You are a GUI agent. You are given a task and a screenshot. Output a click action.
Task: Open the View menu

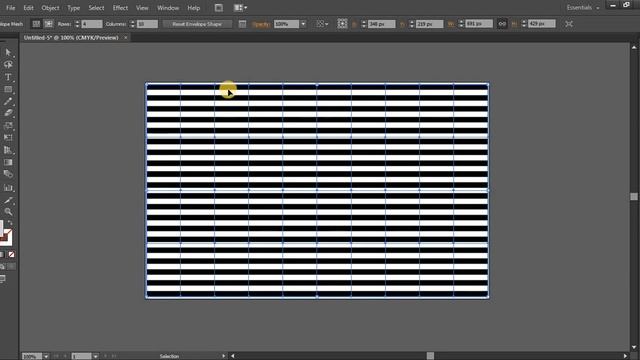pos(142,8)
